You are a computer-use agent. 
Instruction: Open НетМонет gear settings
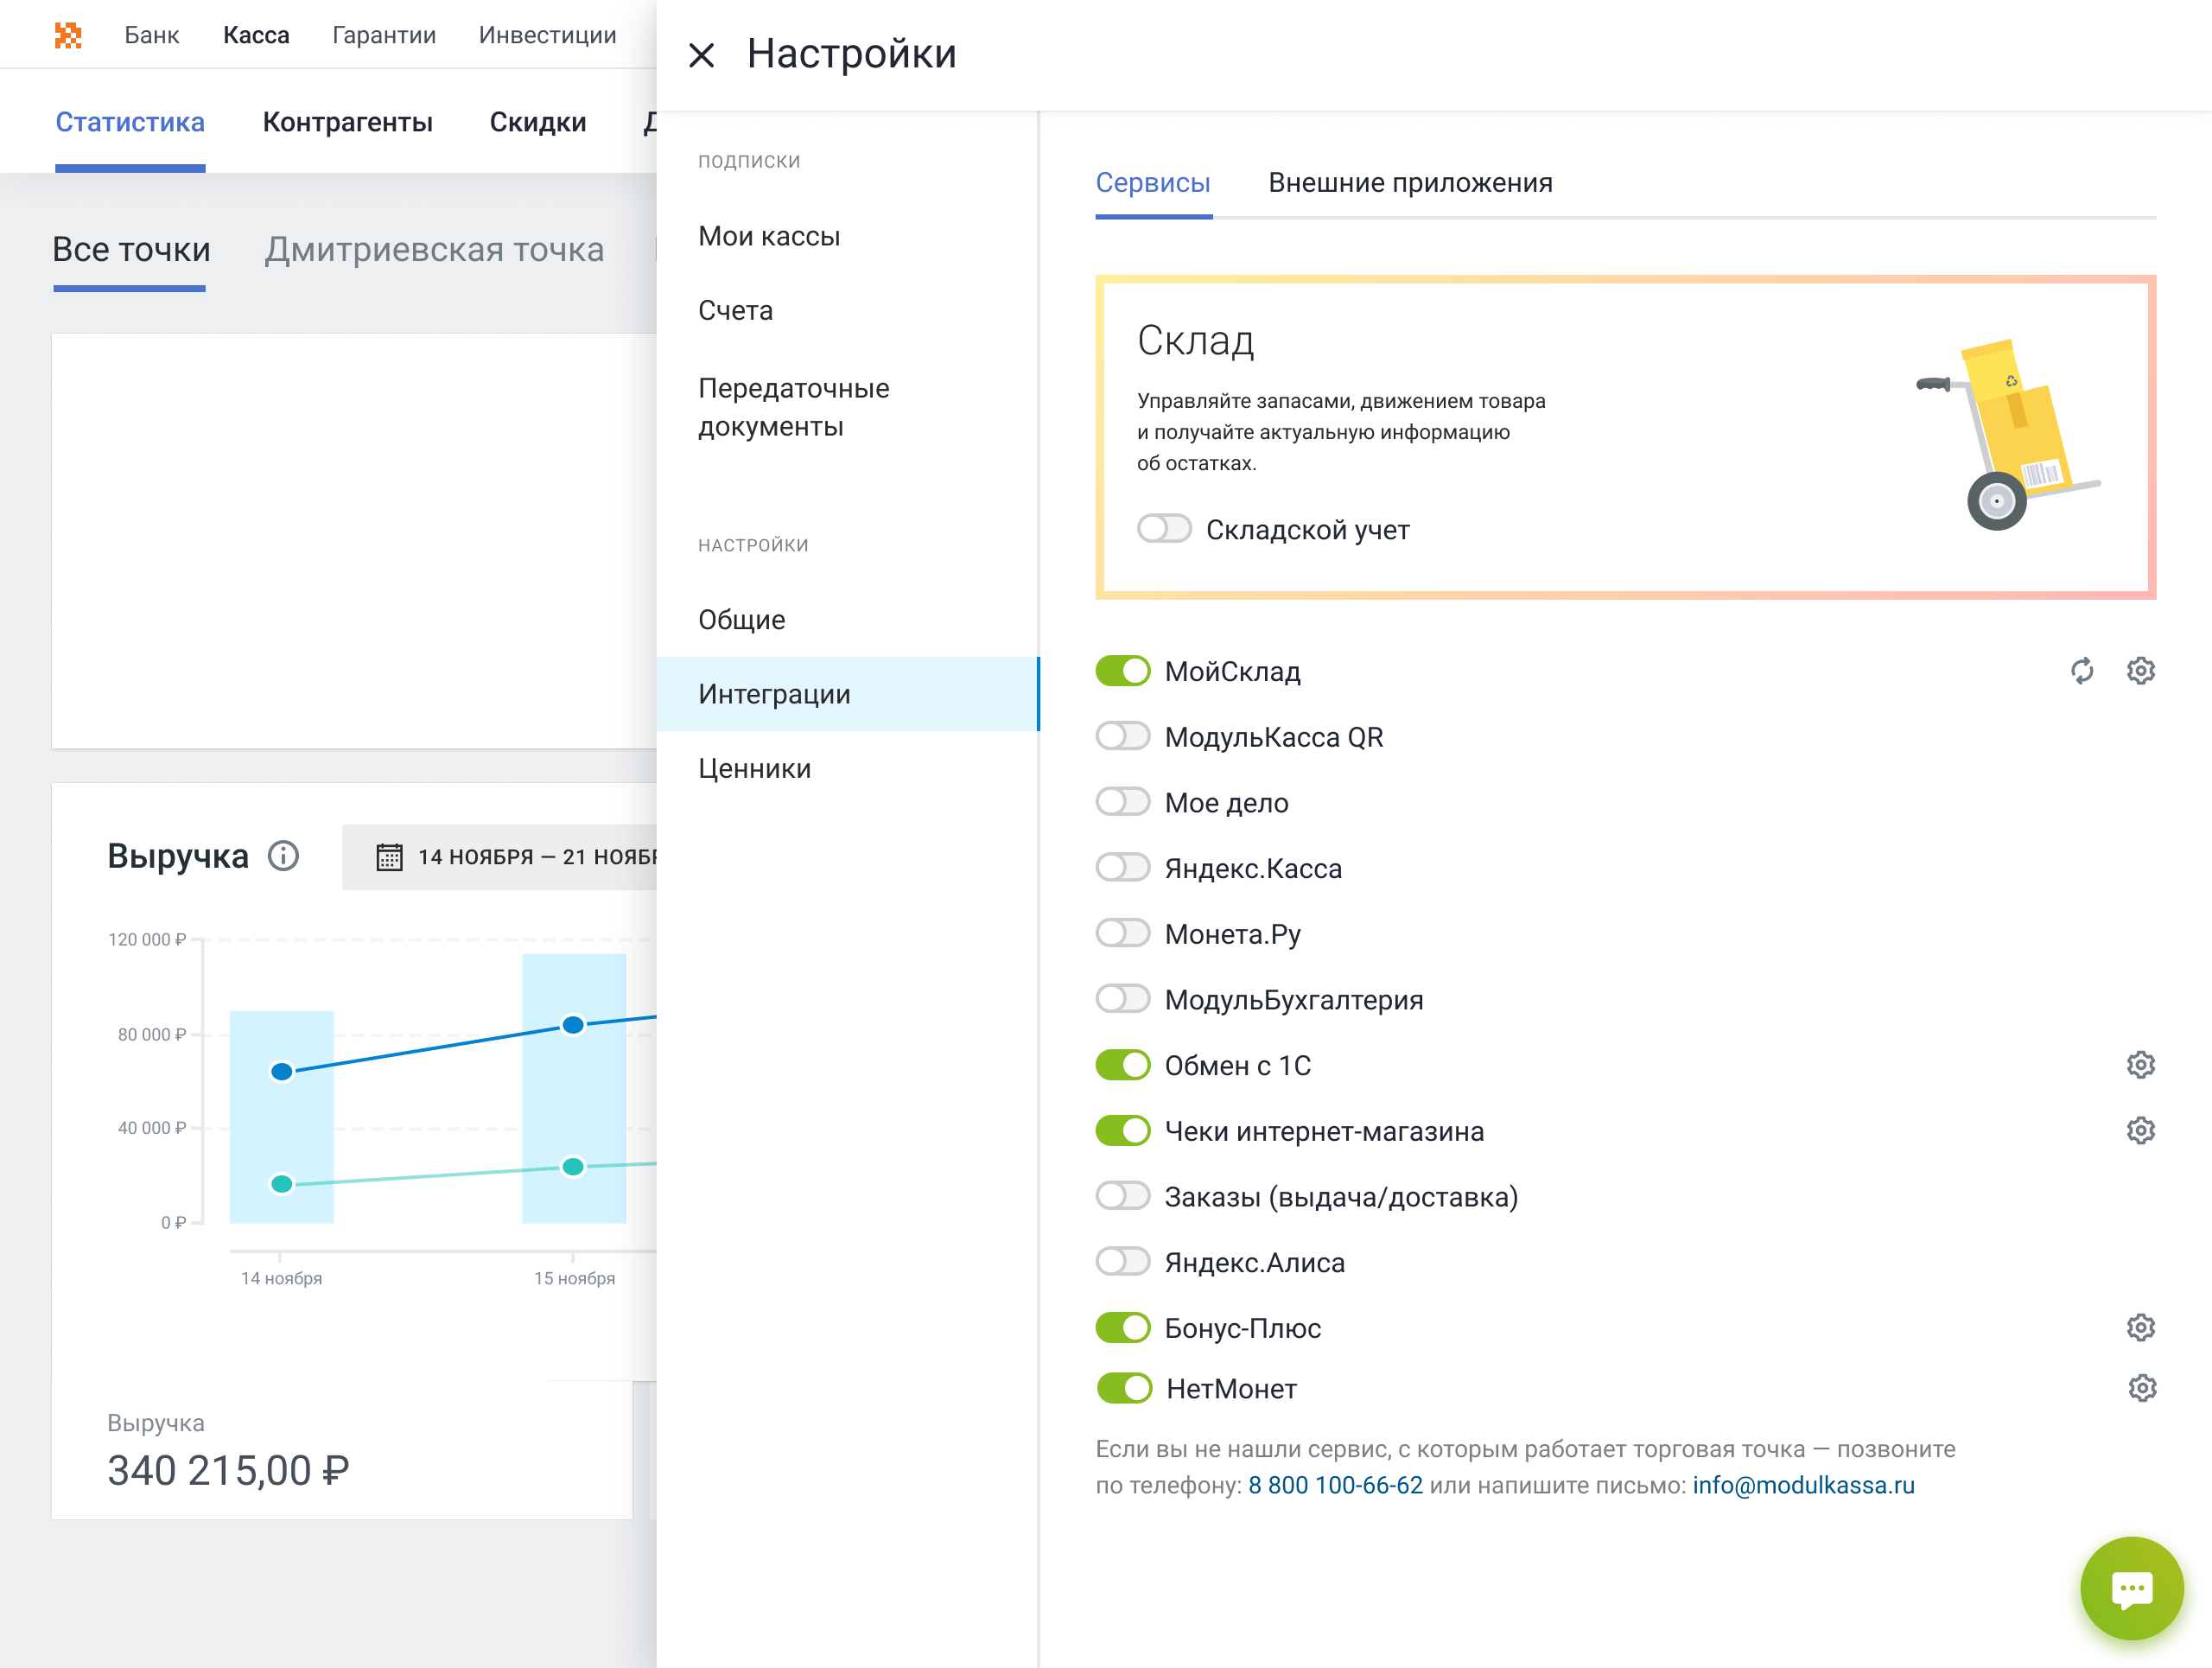[2142, 1389]
